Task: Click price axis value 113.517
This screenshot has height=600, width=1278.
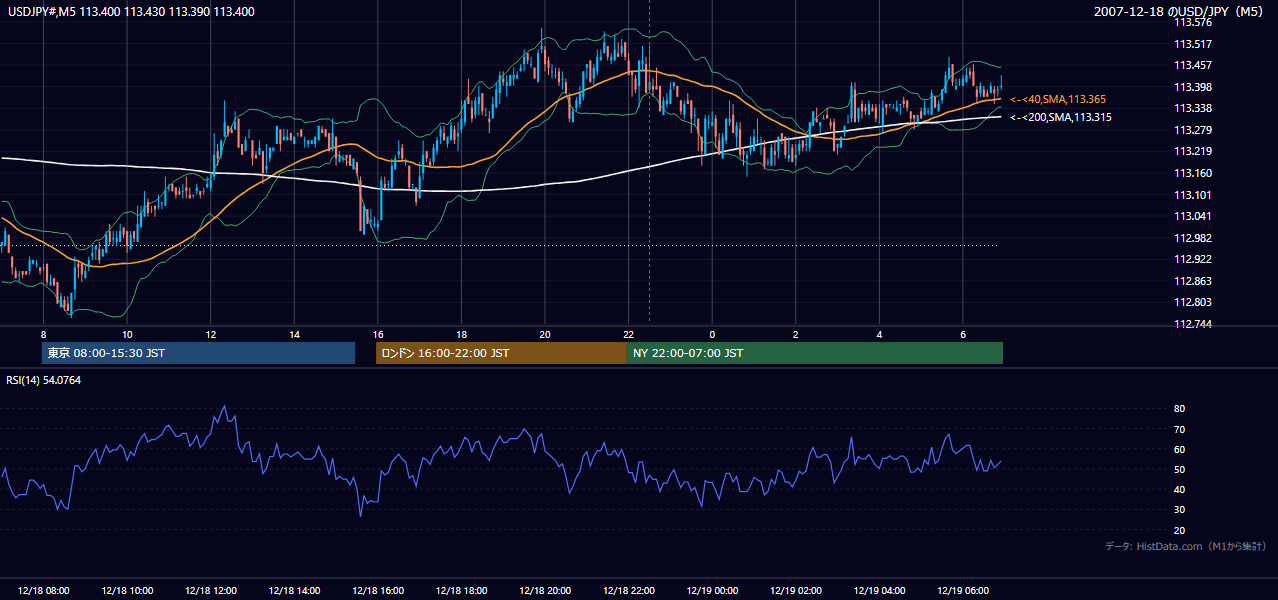Action: 1192,44
